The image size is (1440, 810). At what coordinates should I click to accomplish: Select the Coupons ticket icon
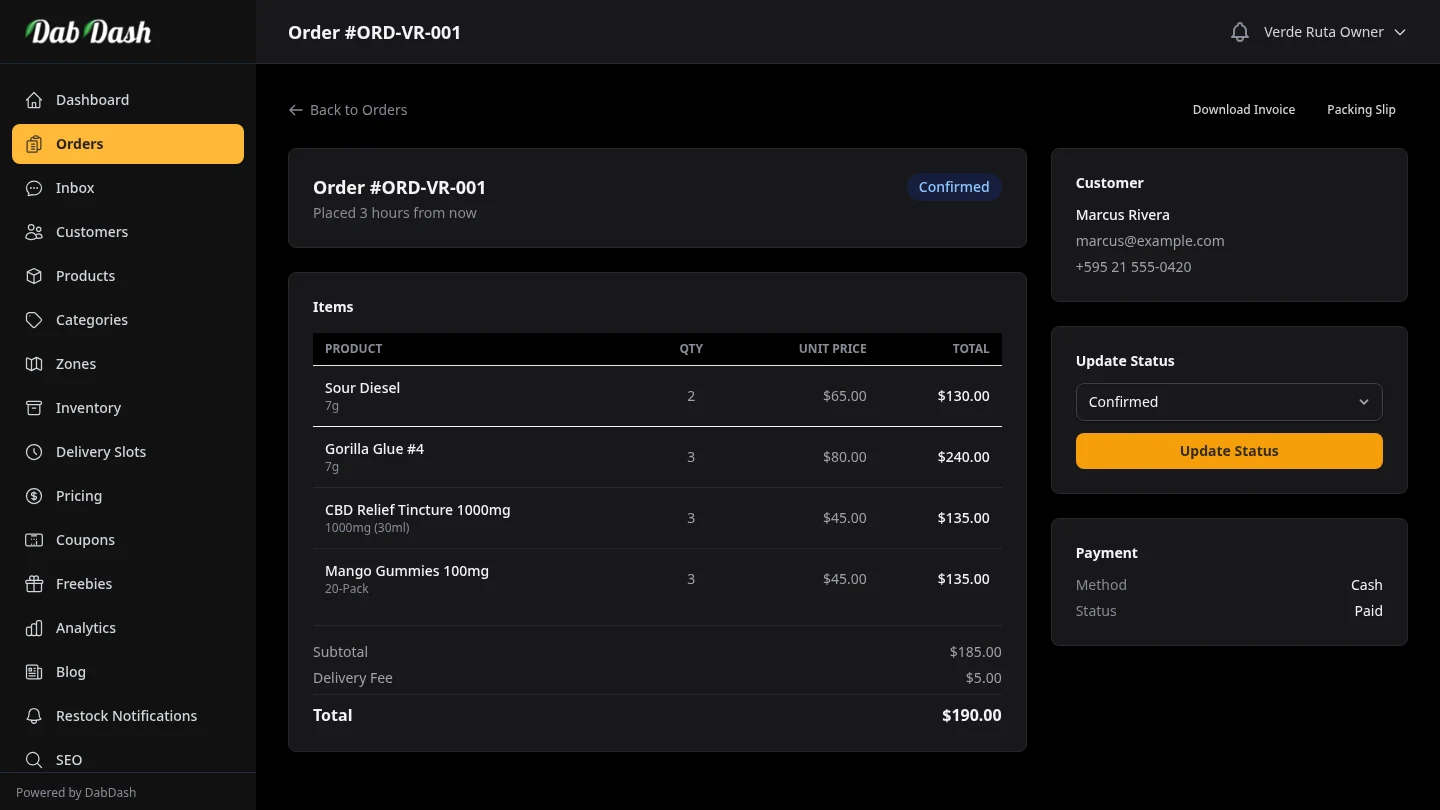coord(34,540)
